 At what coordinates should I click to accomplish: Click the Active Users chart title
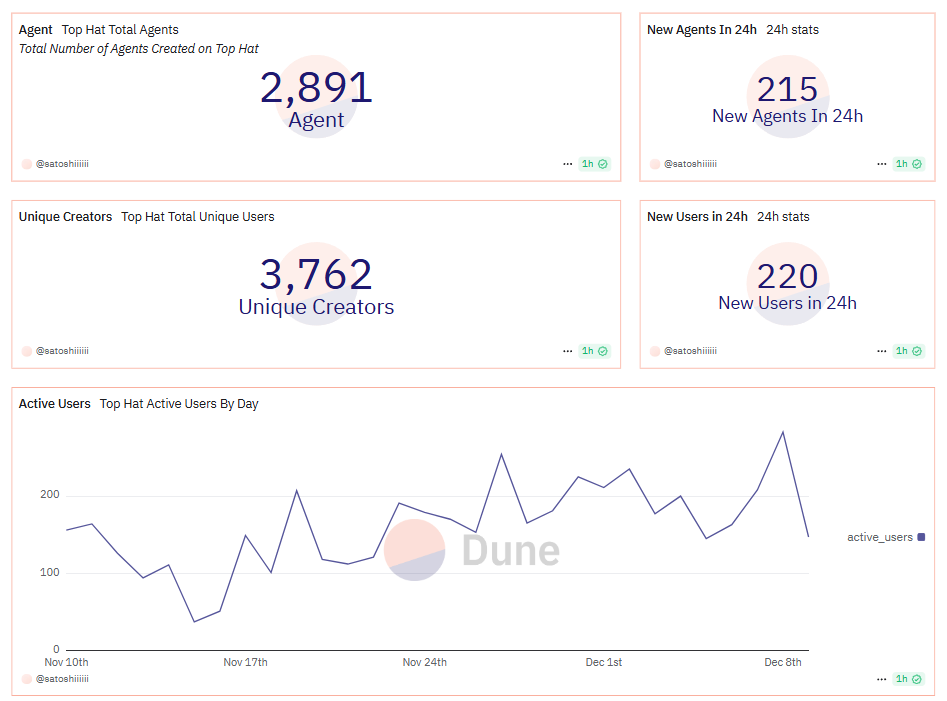click(55, 404)
